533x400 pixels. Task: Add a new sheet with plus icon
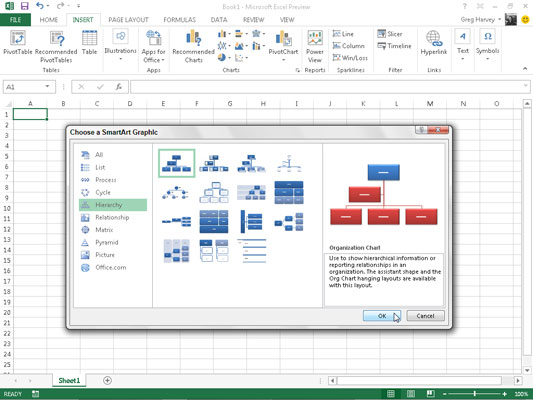tap(107, 380)
